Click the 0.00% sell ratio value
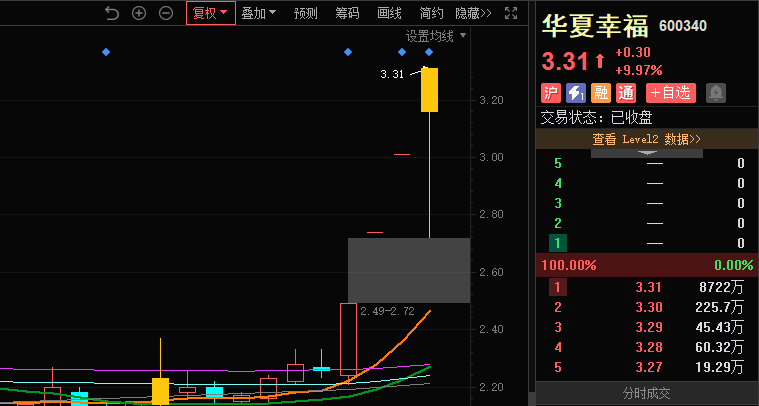Image resolution: width=759 pixels, height=406 pixels. coord(734,265)
